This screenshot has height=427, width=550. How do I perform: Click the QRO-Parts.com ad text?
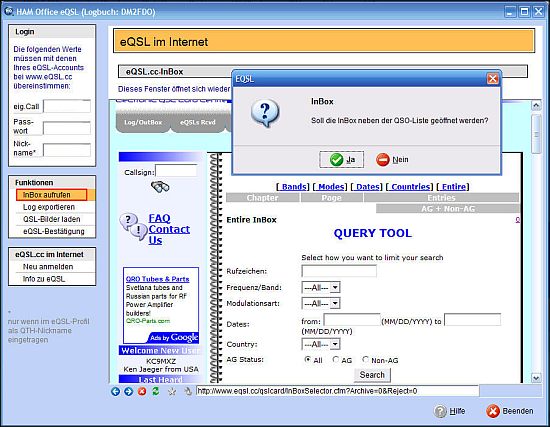pyautogui.click(x=148, y=321)
